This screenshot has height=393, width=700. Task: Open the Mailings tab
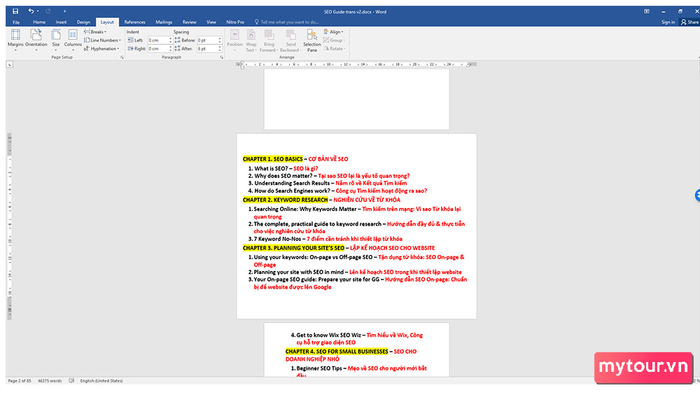click(164, 22)
